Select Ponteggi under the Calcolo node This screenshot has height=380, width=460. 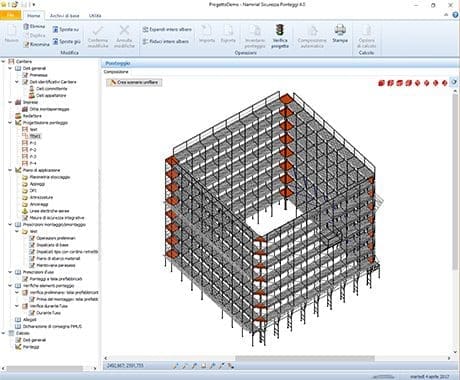[x=31, y=347]
